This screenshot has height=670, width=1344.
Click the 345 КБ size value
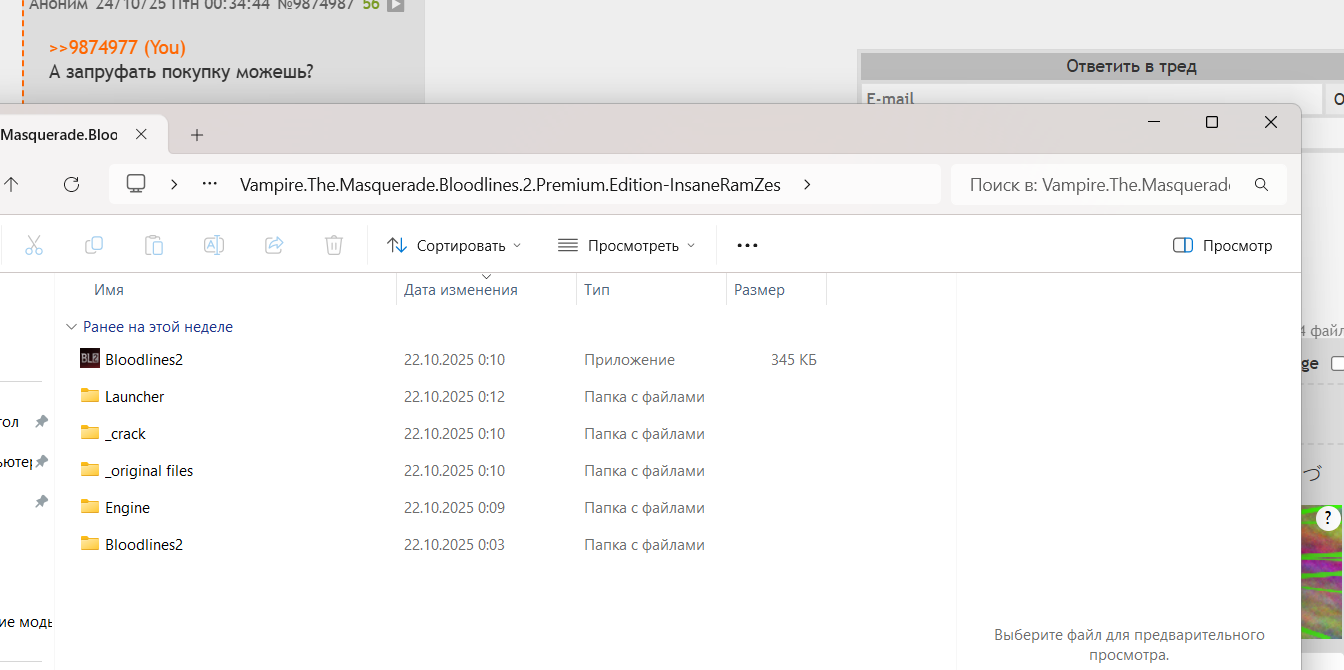coord(794,360)
